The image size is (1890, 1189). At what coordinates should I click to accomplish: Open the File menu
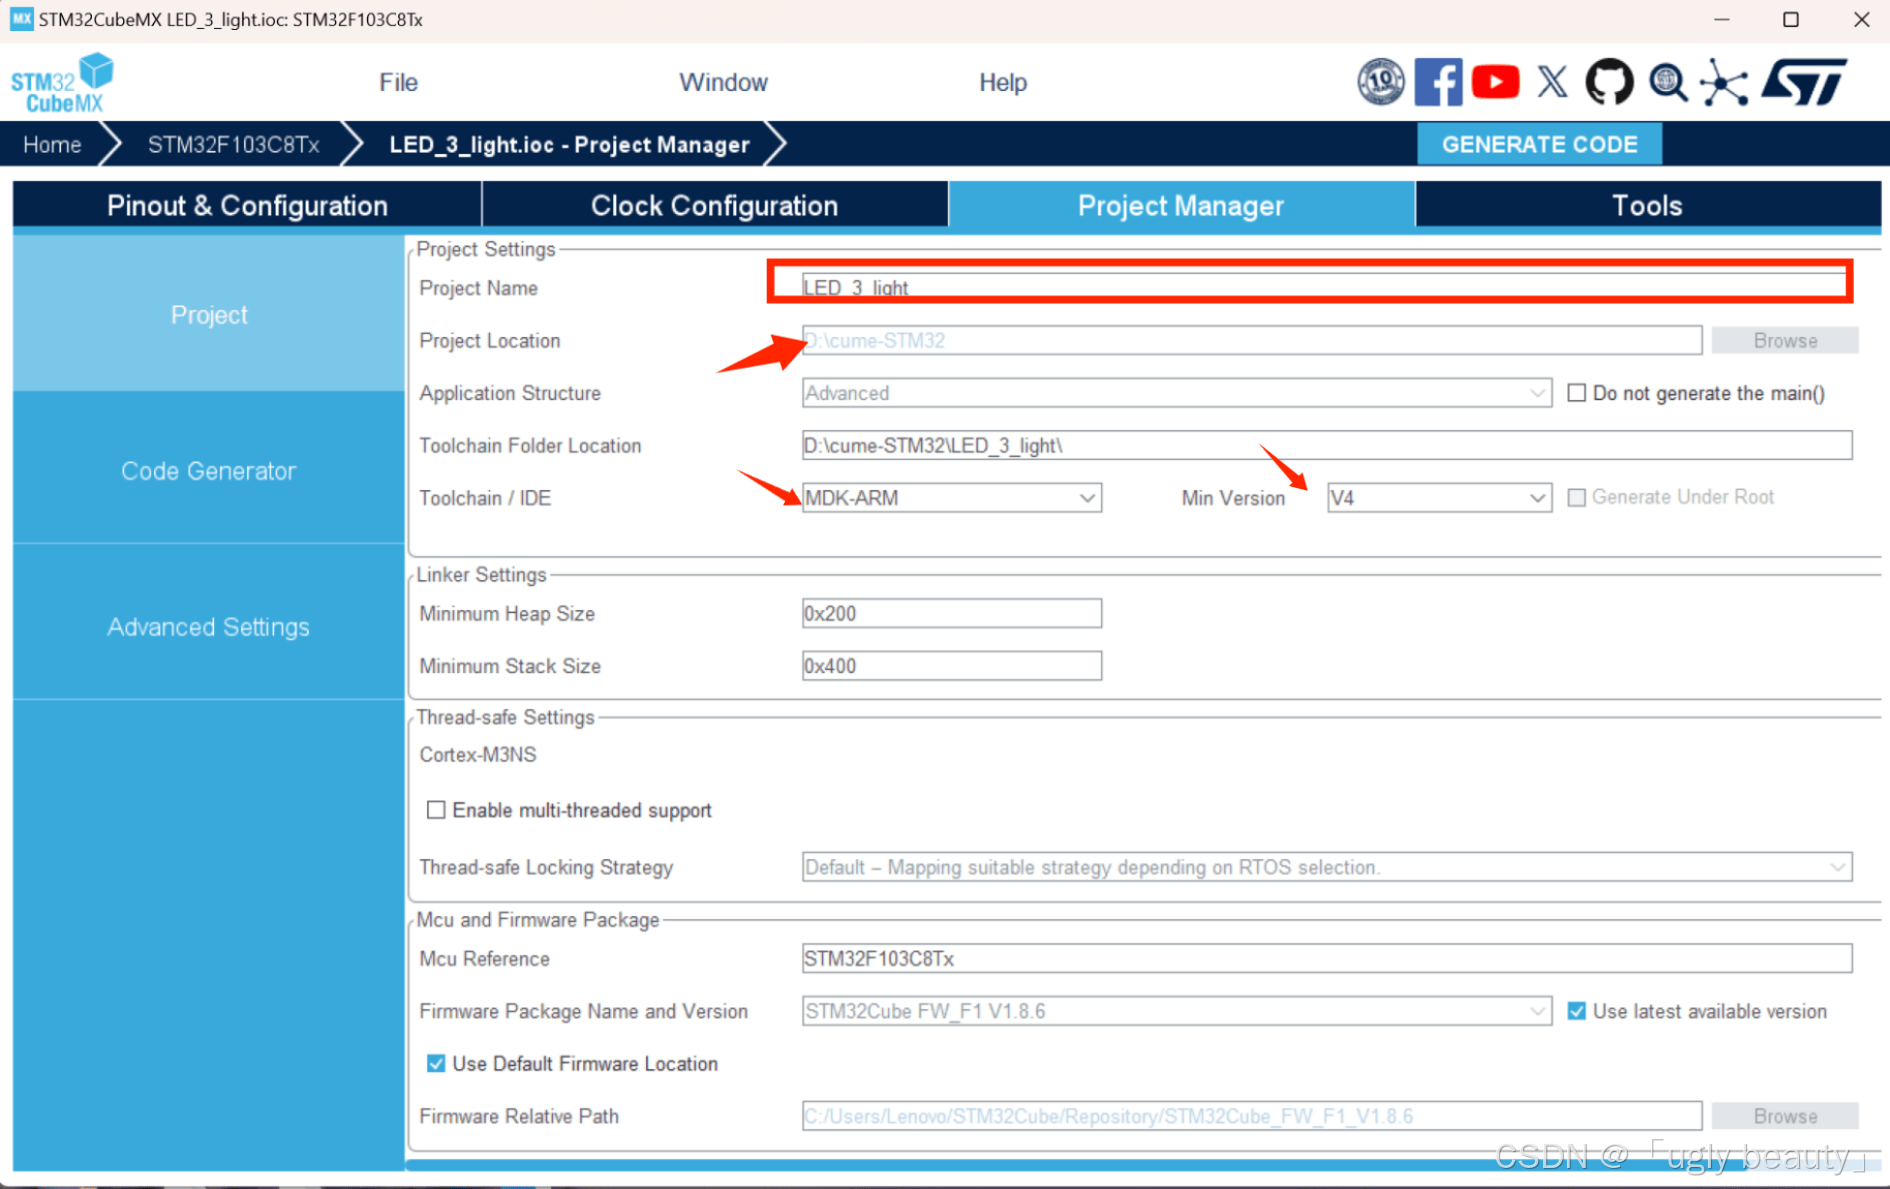pyautogui.click(x=398, y=82)
